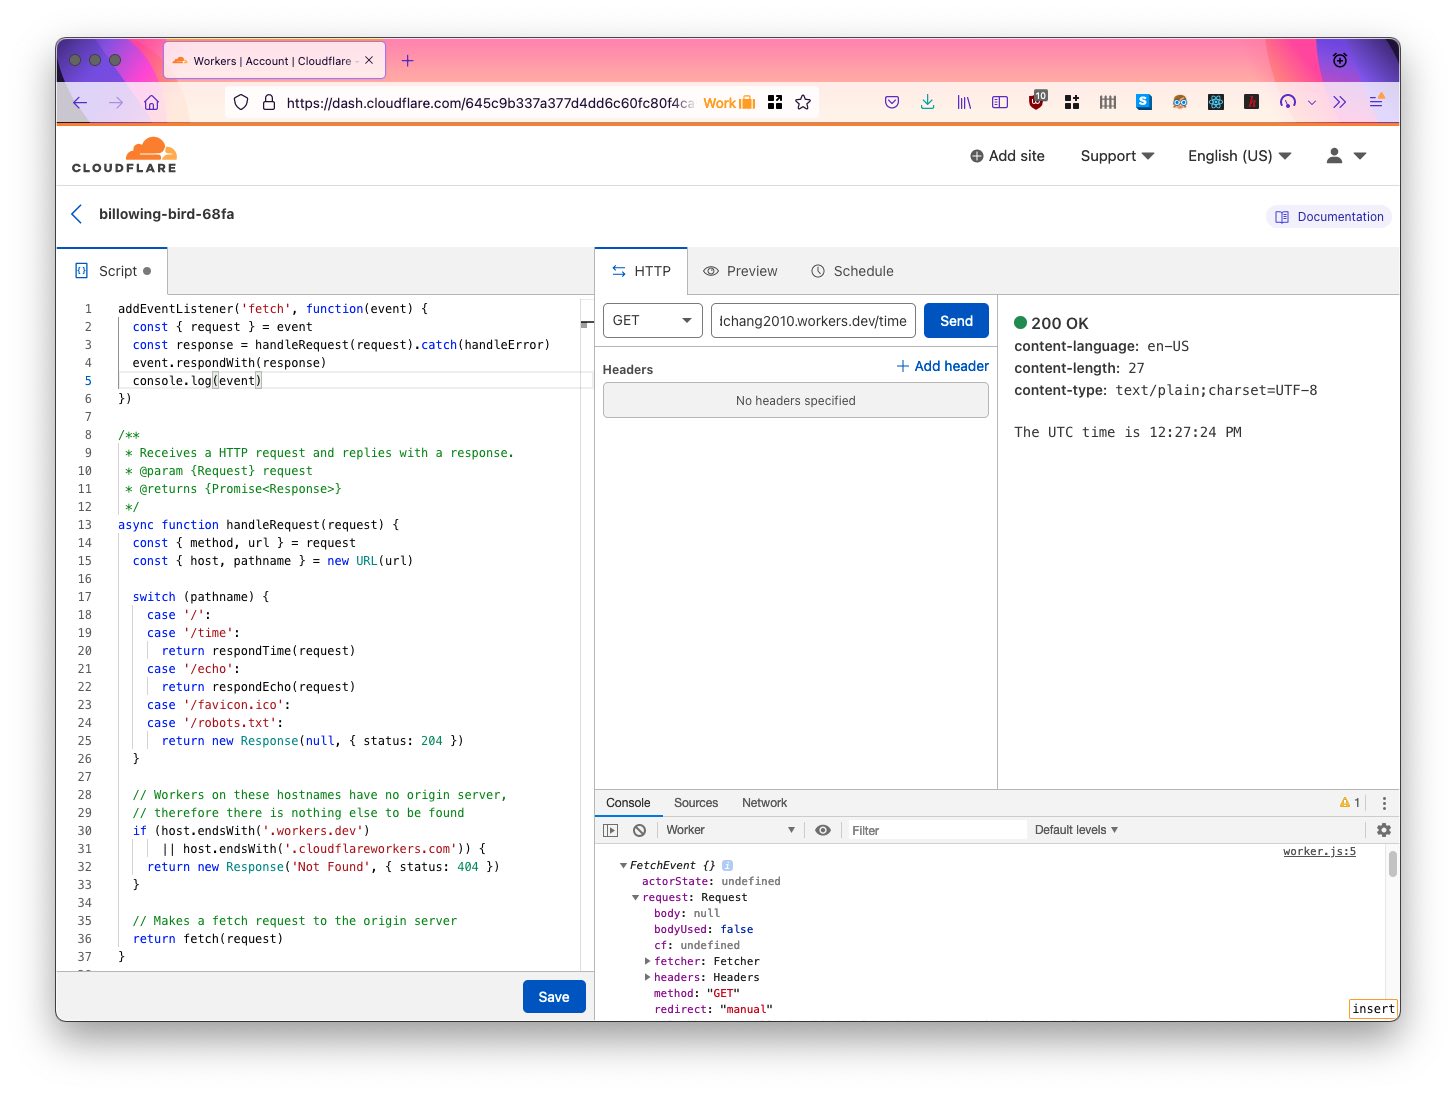Click the FetchEvent info badge icon
The width and height of the screenshot is (1456, 1095).
tap(727, 866)
